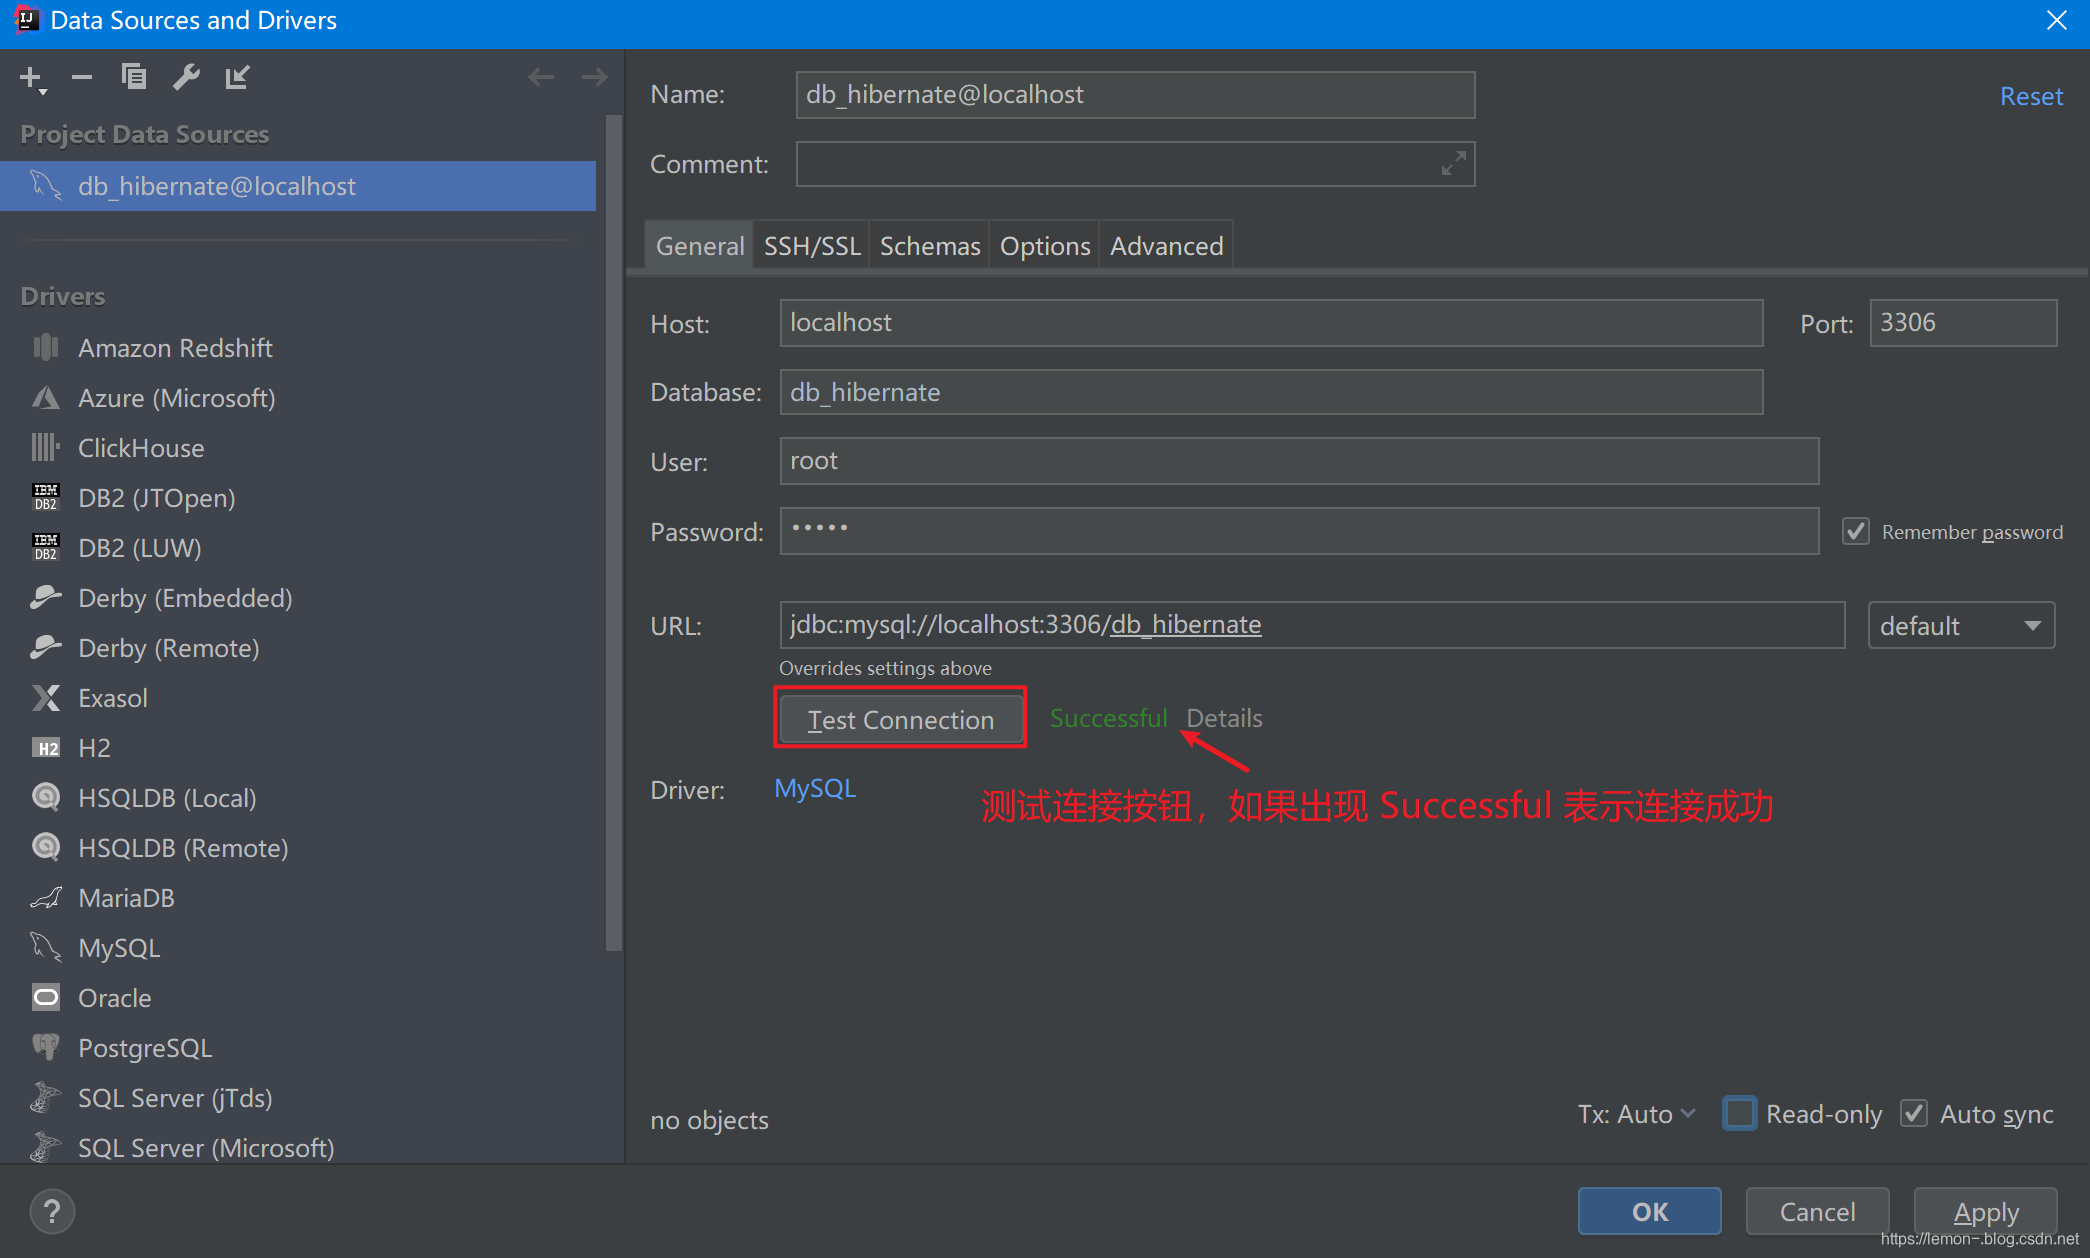Click the wrench driver settings icon
This screenshot has height=1258, width=2090.
click(x=186, y=77)
